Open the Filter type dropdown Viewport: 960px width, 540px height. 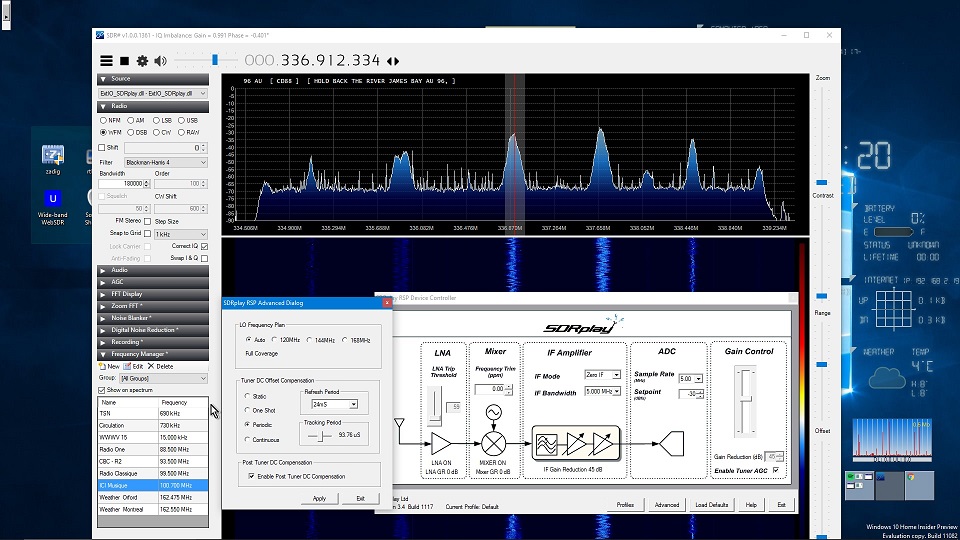tap(165, 162)
